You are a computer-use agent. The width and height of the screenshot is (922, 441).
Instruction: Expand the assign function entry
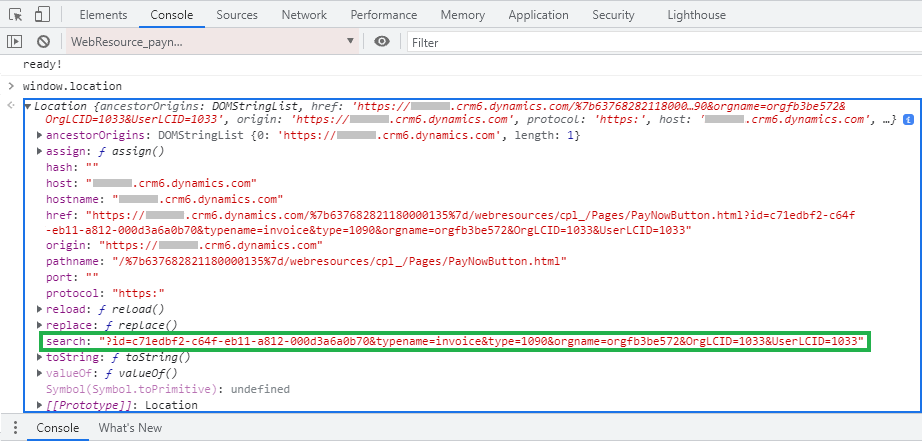(40, 152)
